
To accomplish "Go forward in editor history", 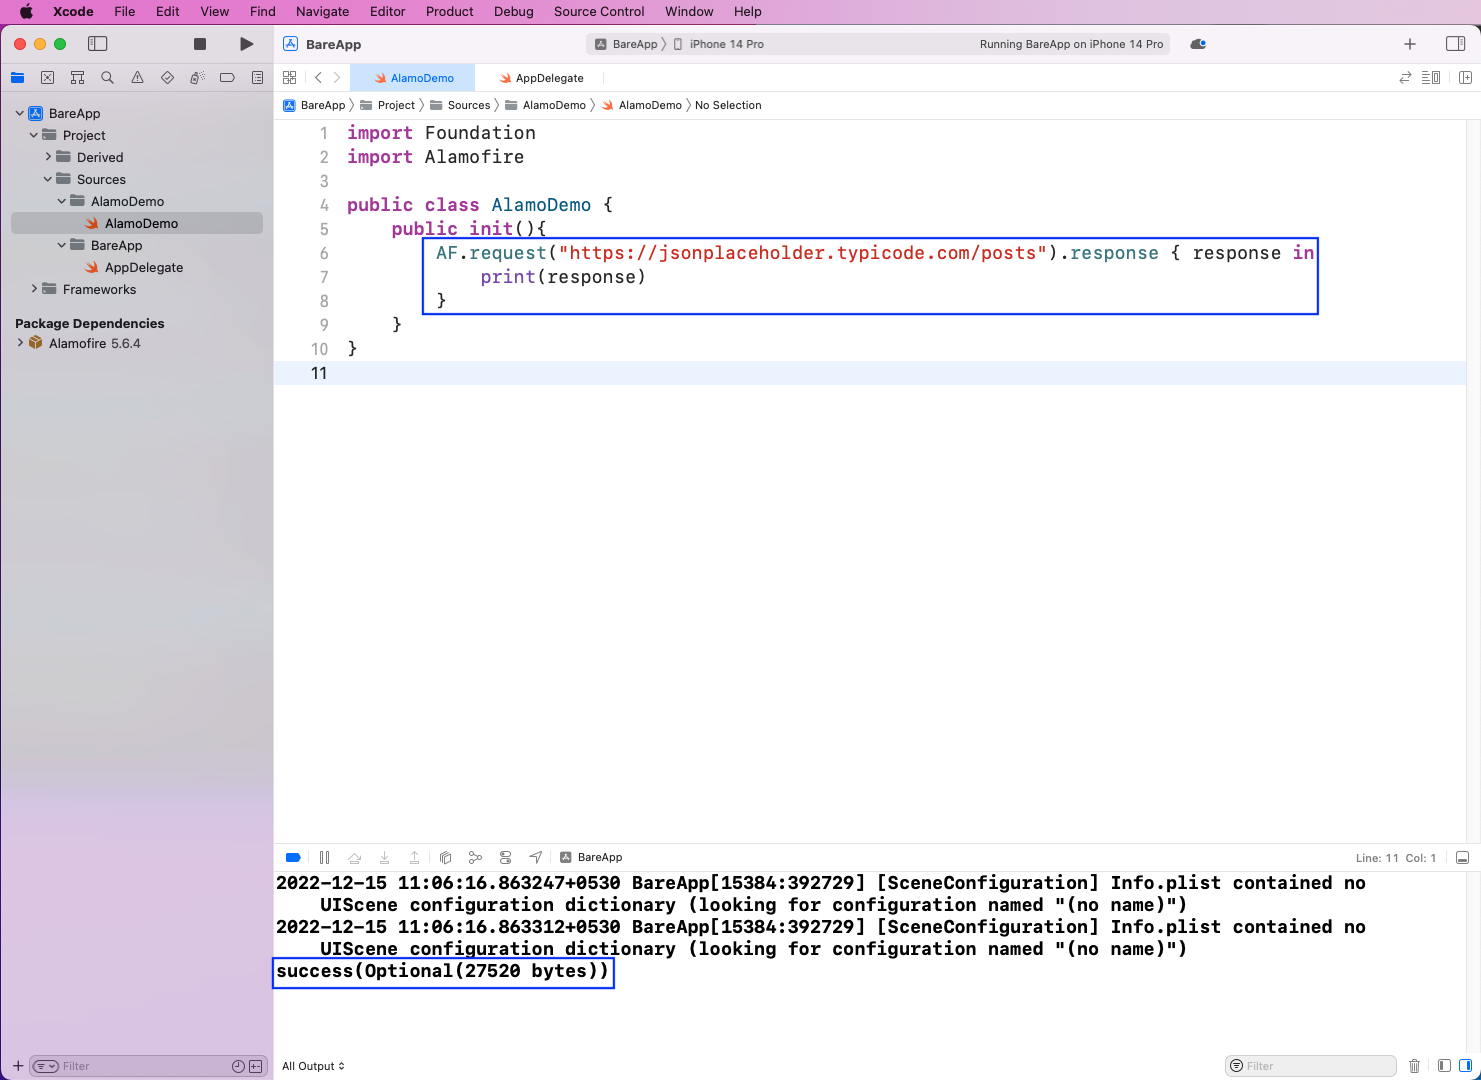I will click(x=337, y=78).
